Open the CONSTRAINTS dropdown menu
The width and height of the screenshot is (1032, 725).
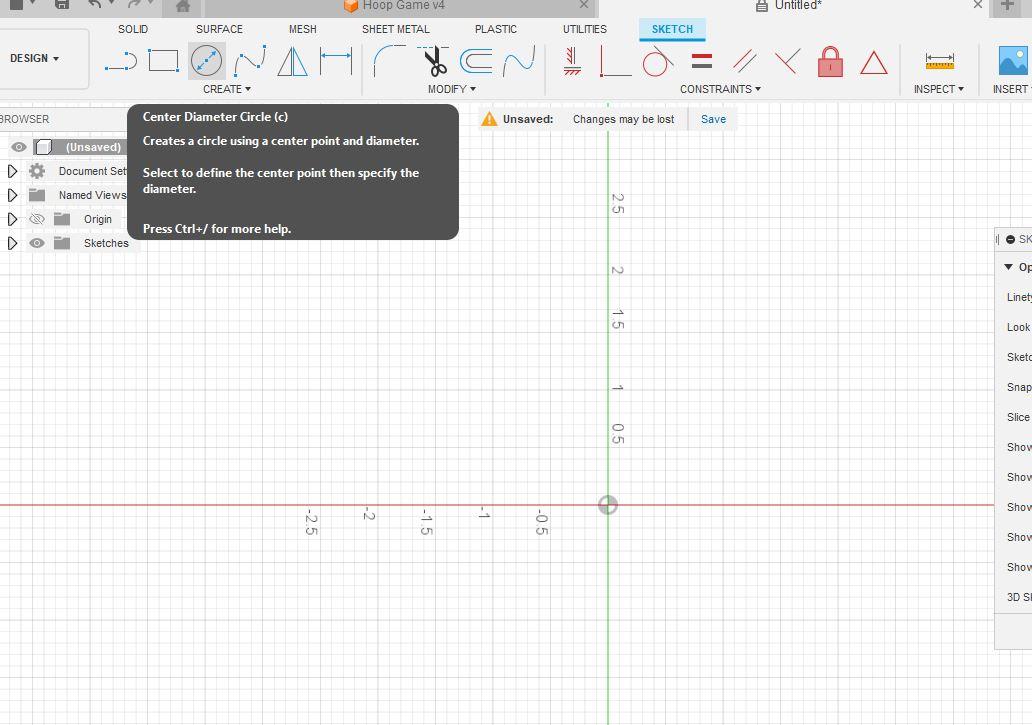click(720, 89)
